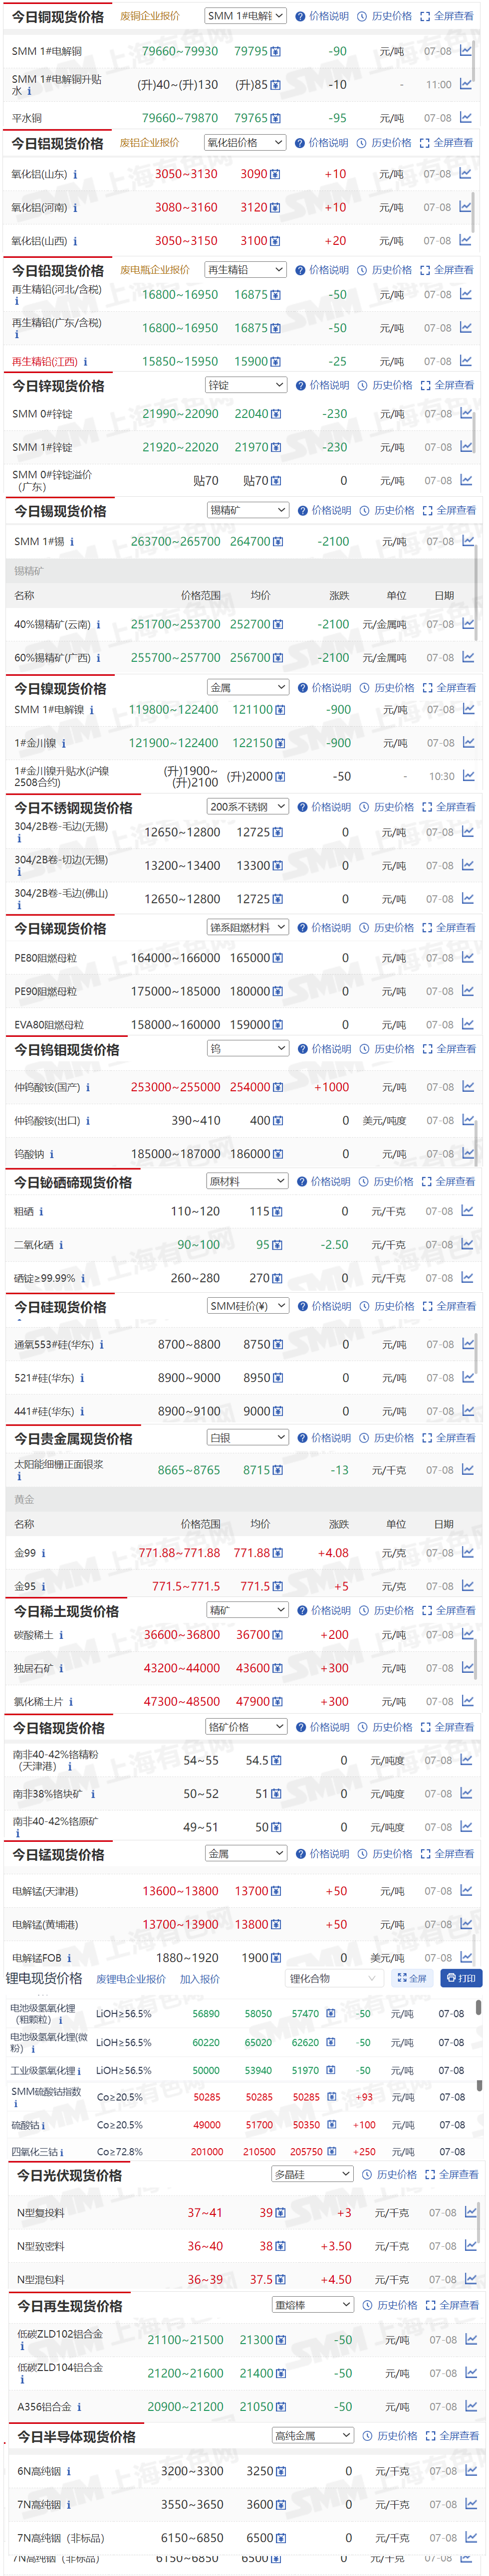Image resolution: width=489 pixels, height=2576 pixels.
Task: Click info icon beside 碳酸稀土
Action: (x=61, y=1635)
